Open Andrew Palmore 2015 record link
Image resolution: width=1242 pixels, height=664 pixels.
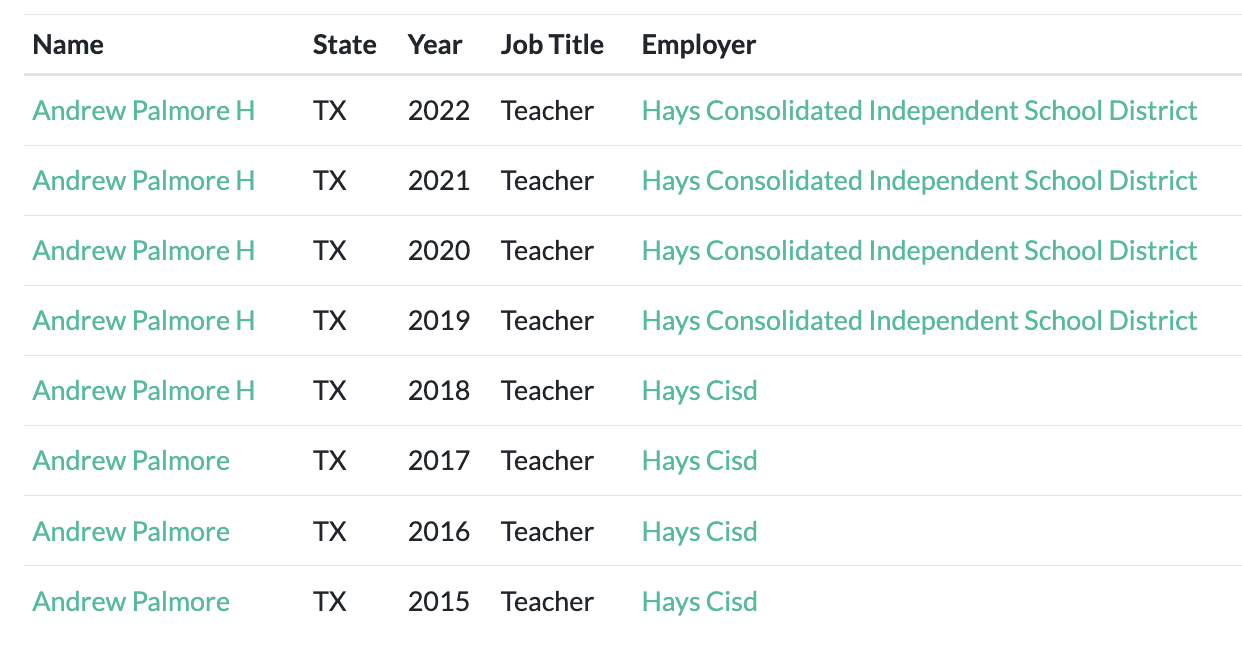tap(131, 602)
